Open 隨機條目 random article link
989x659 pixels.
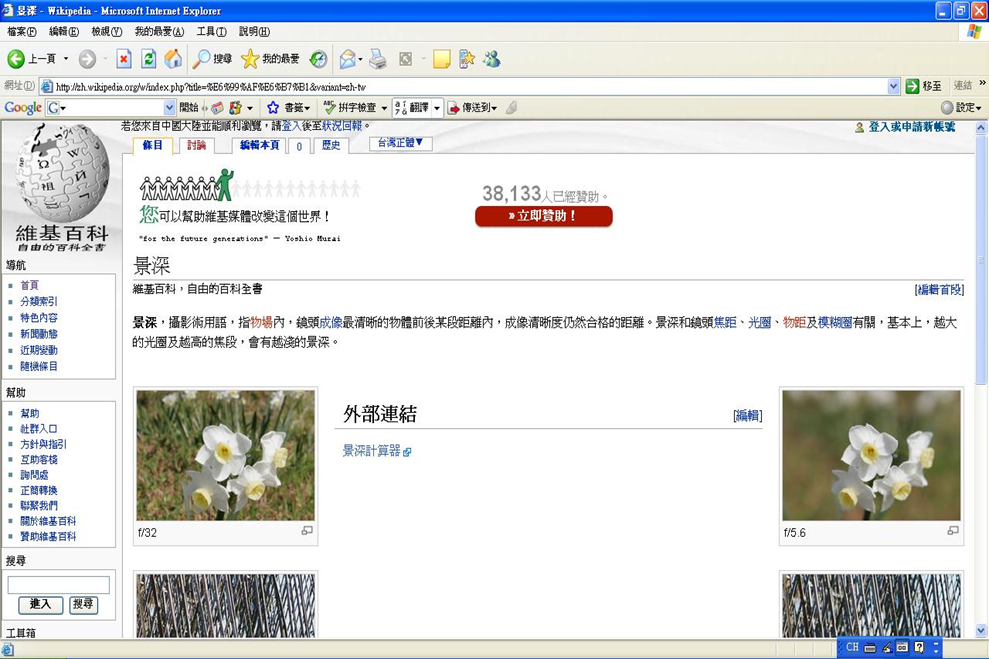click(x=39, y=366)
